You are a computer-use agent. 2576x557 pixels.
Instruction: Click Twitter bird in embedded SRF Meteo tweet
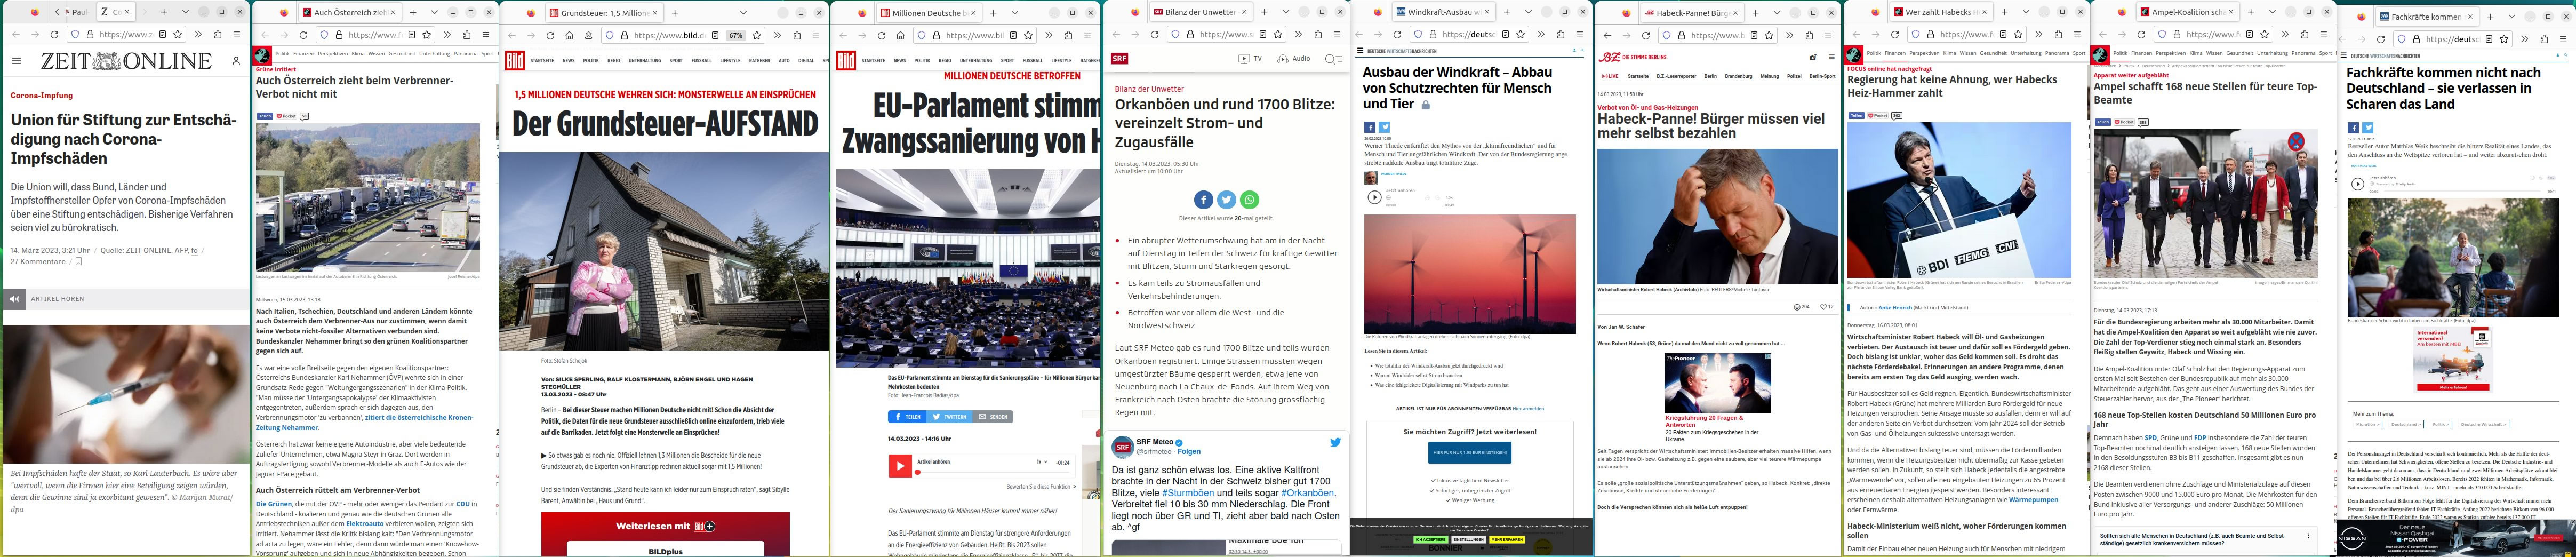tap(1335, 442)
